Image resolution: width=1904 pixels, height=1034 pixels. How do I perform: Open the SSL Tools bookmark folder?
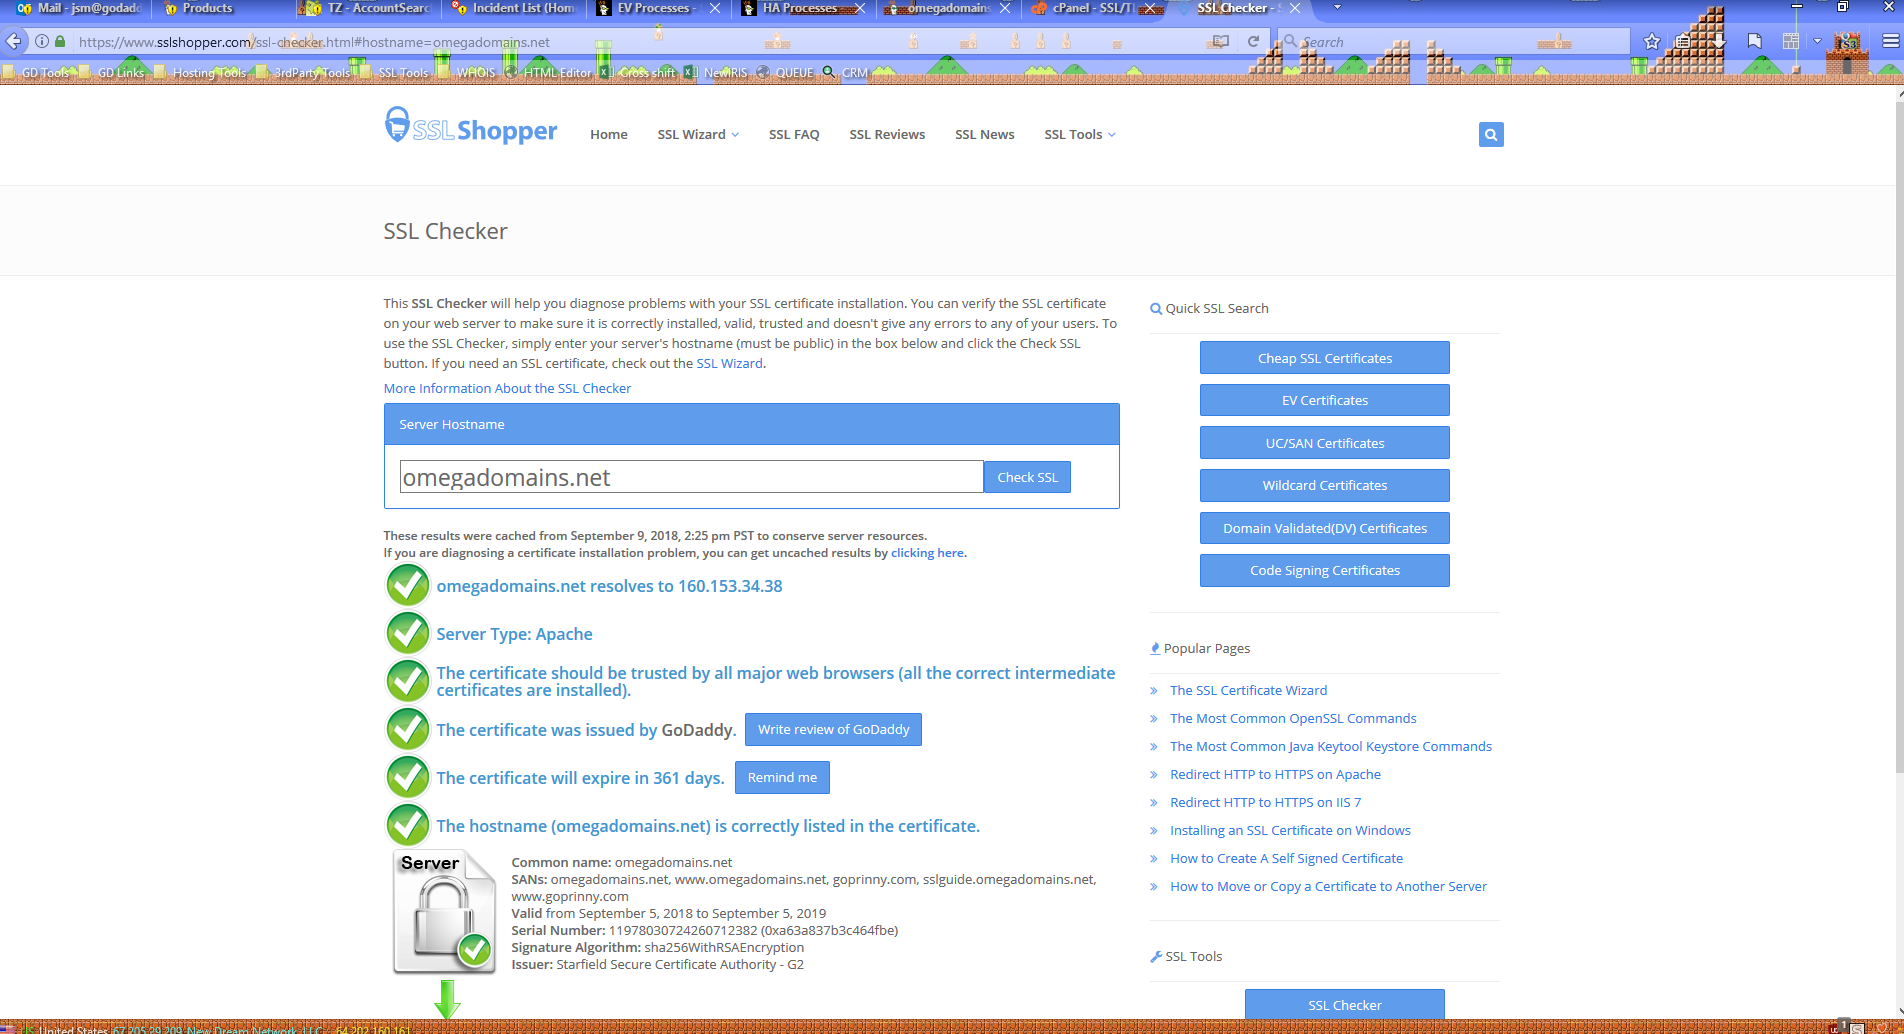pos(394,72)
